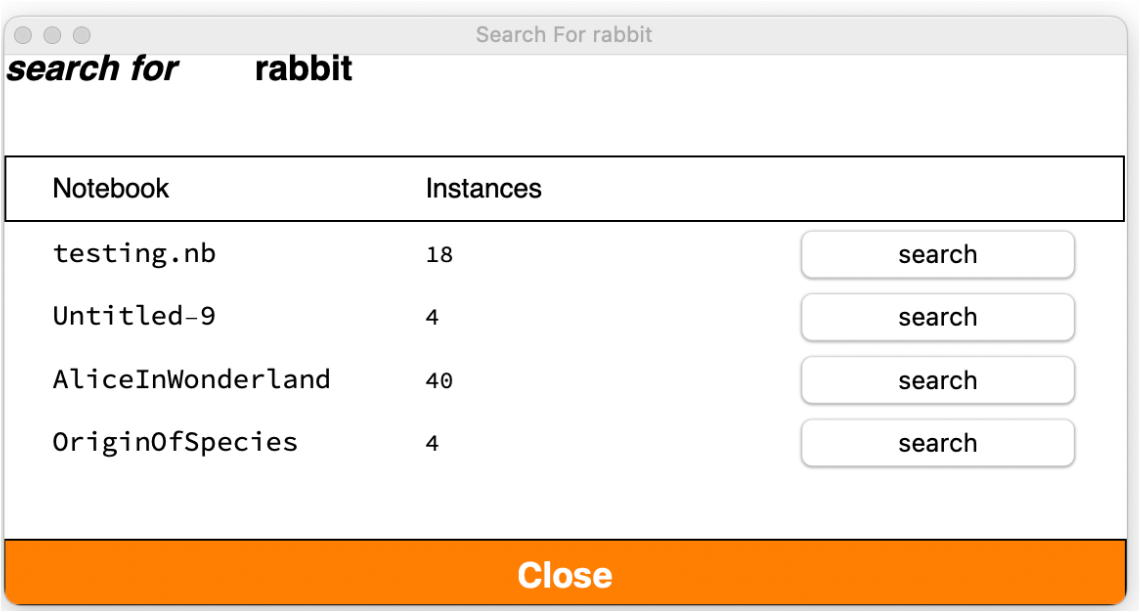1140x612 pixels.
Task: Click the instance count 4 for OriginOfSpecies
Action: [432, 443]
